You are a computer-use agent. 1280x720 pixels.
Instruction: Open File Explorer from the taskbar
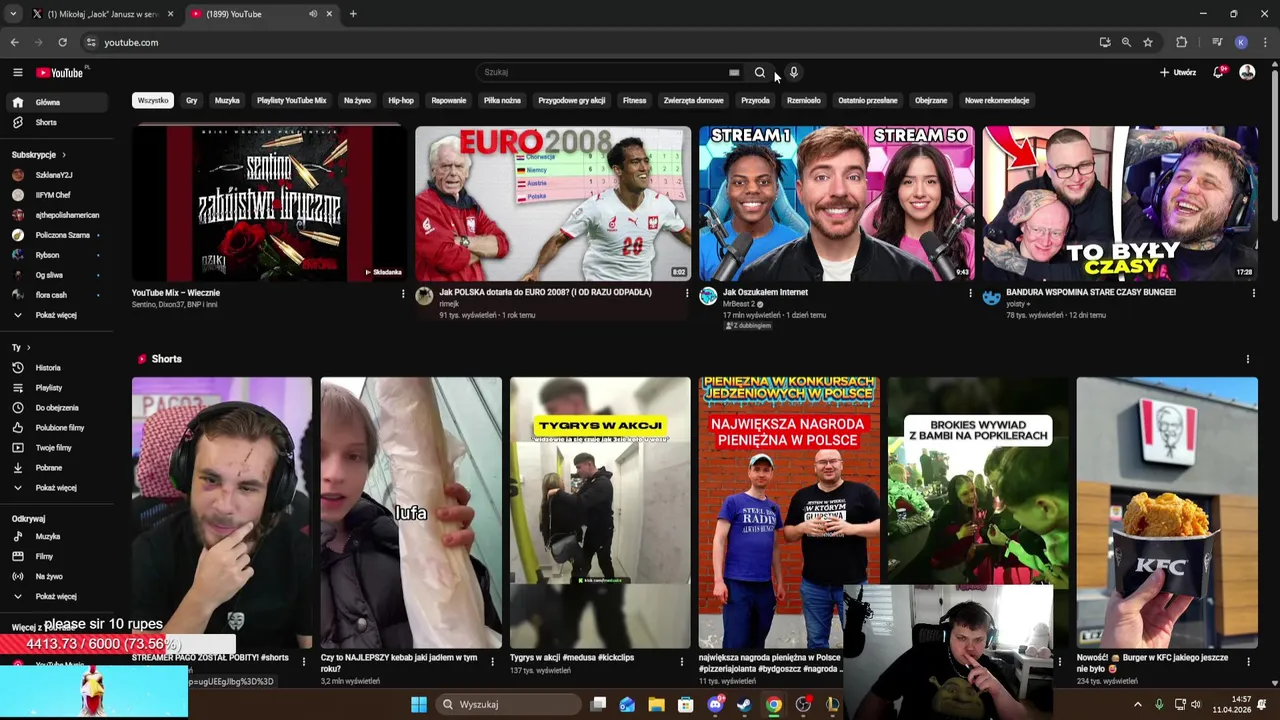click(x=656, y=704)
